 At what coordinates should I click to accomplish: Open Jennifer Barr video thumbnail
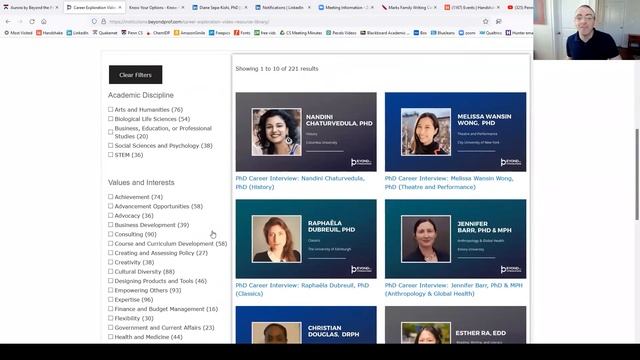pyautogui.click(x=456, y=239)
